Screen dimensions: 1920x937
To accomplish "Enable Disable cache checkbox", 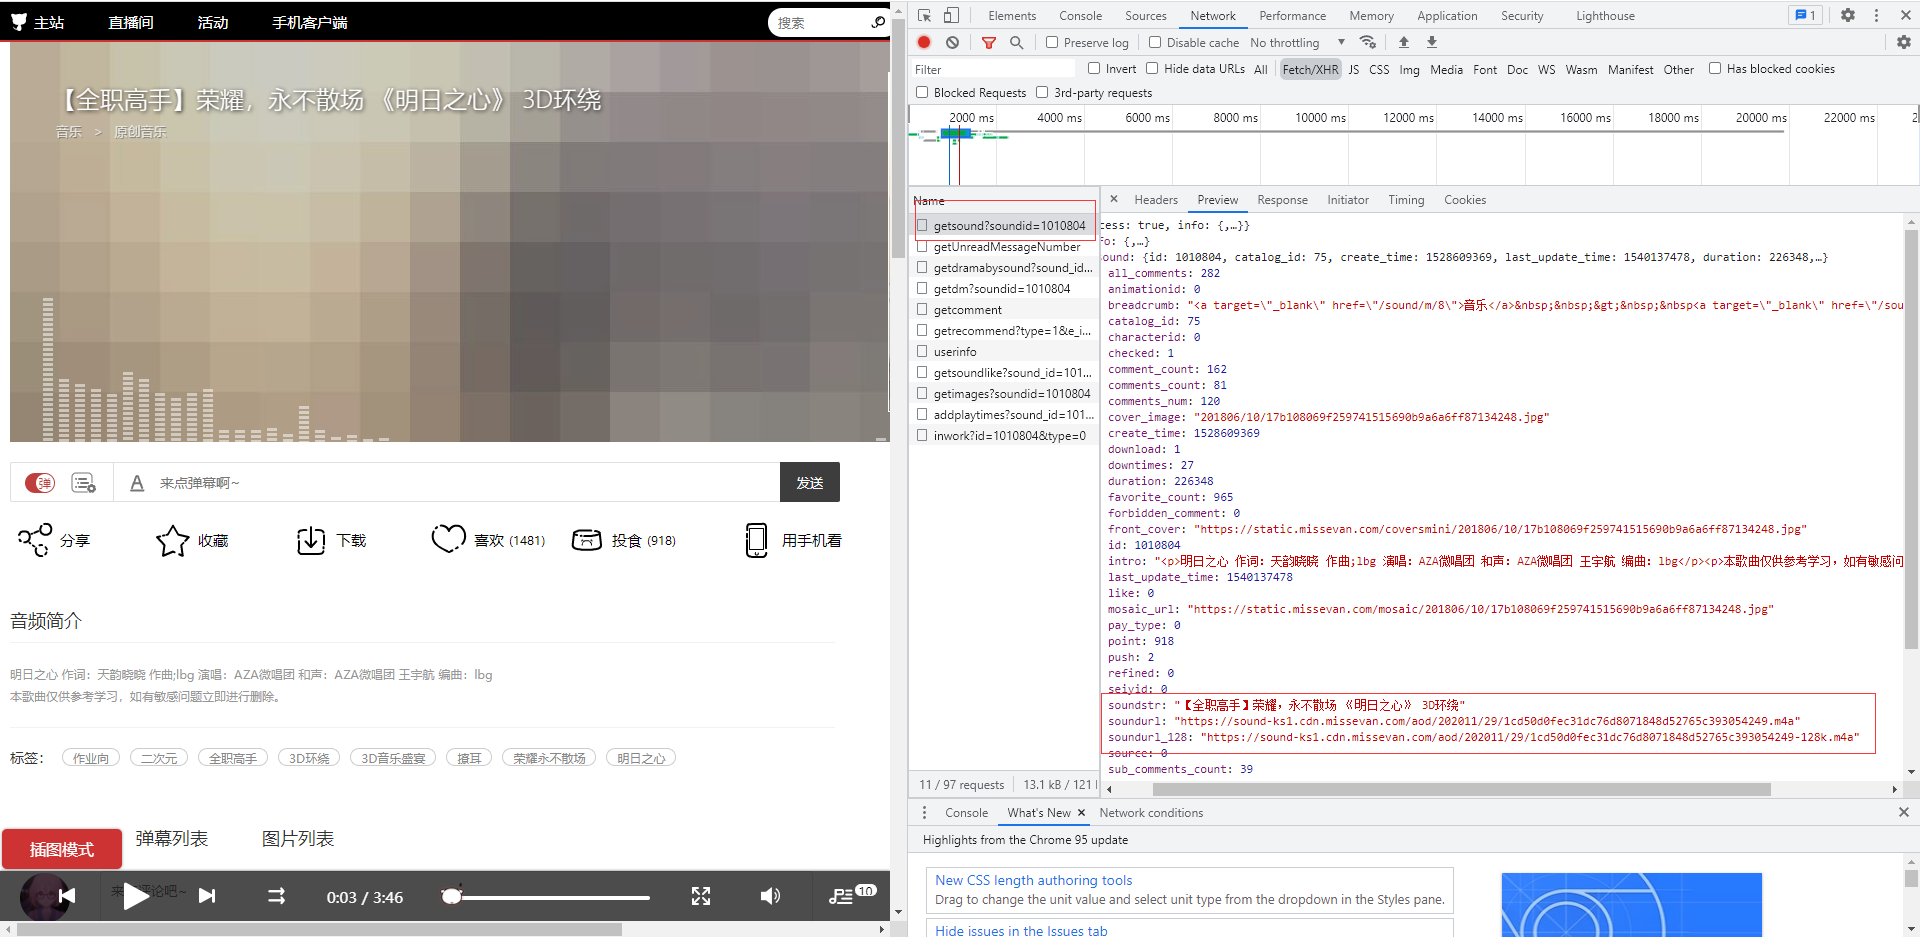I will coord(1155,42).
